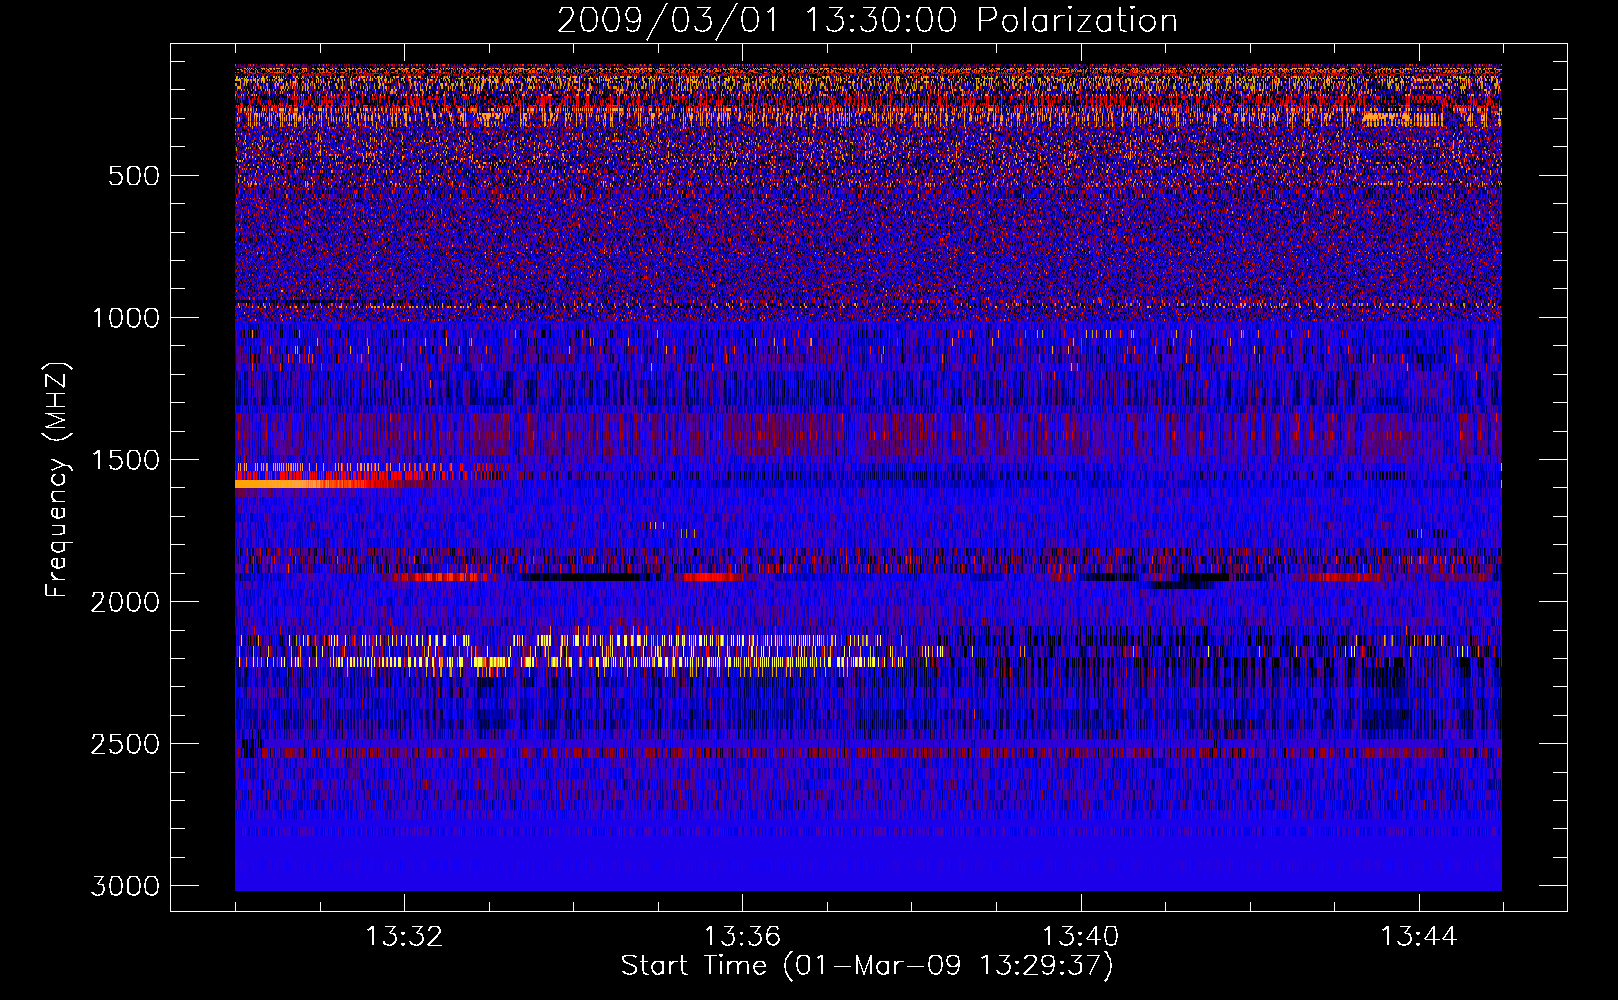Click the 13:32 time tick label
Screen dimensions: 1618x1000
(404, 937)
